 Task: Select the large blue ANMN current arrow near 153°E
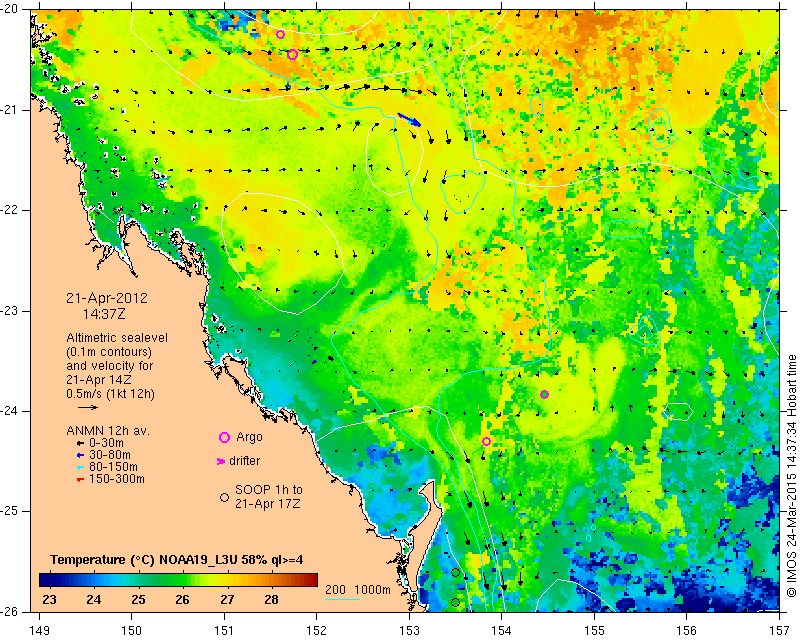(x=409, y=119)
